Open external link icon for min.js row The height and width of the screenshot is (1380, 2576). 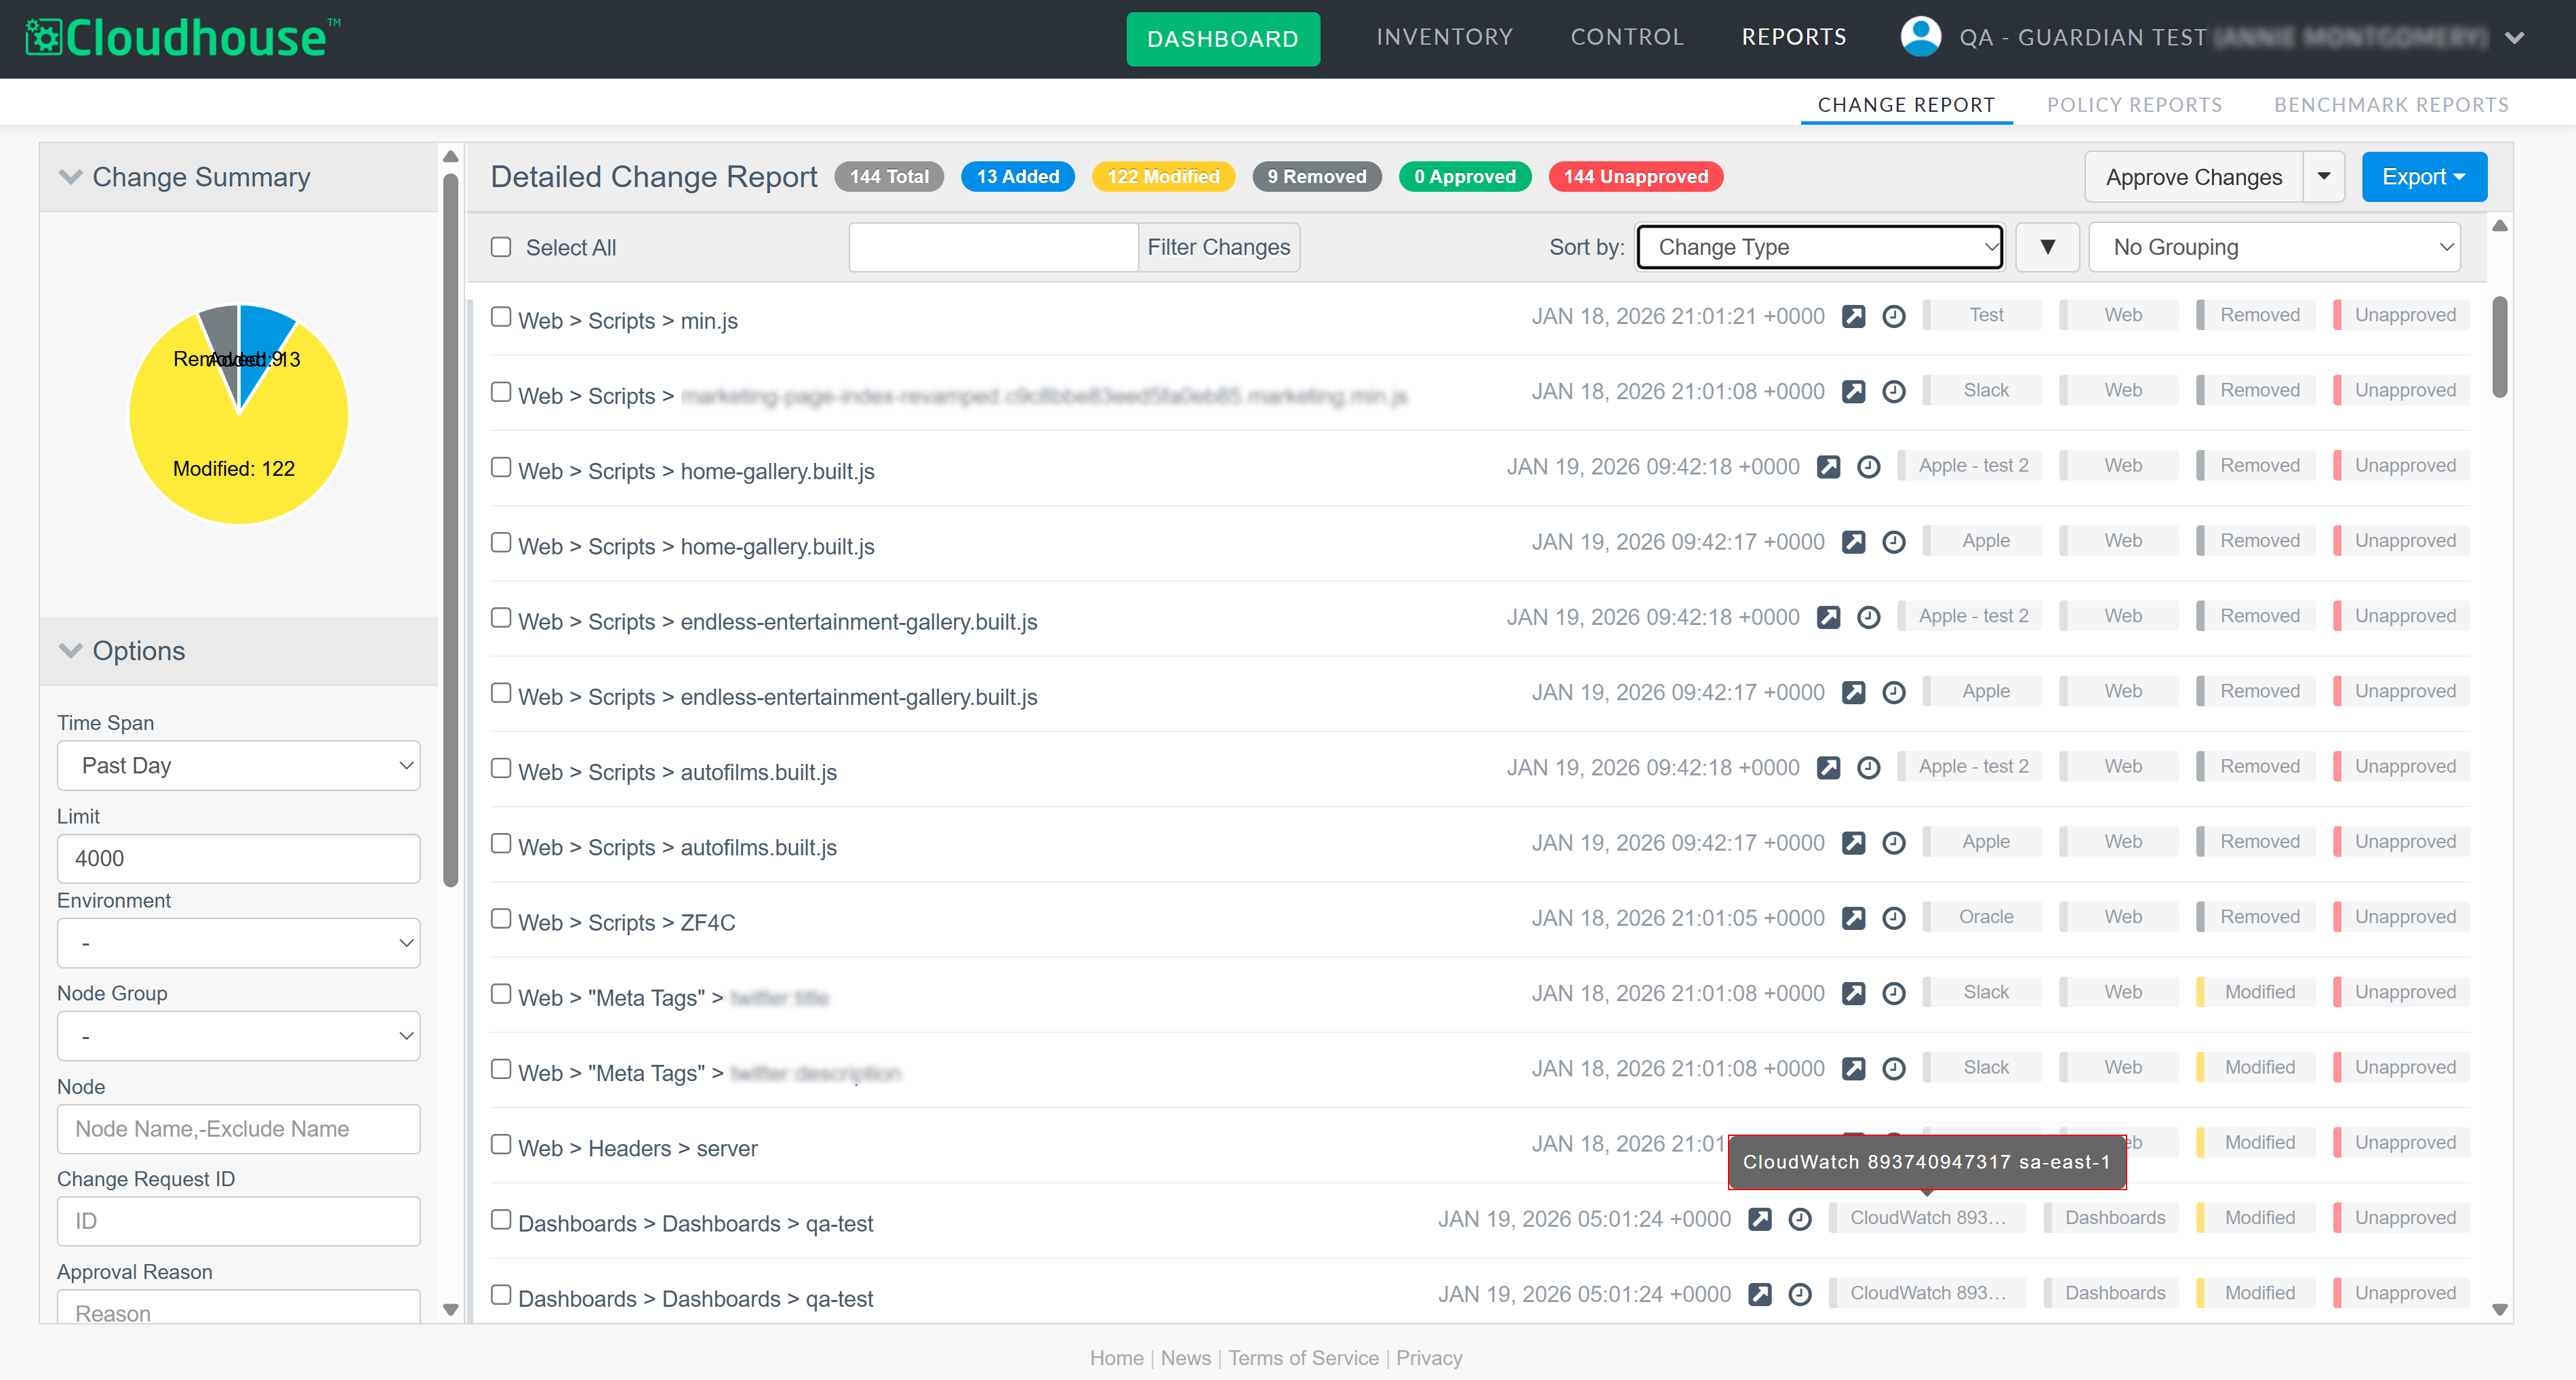coord(1853,316)
